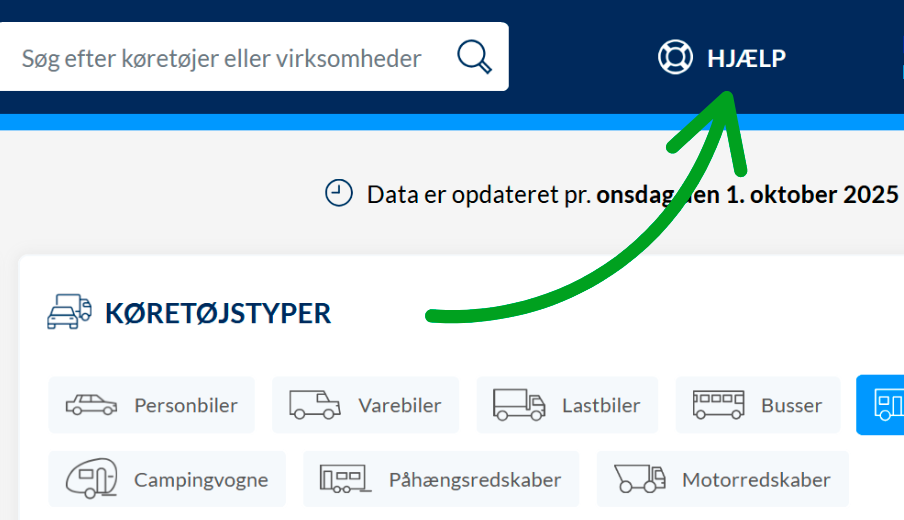The height and width of the screenshot is (520, 904).
Task: Open the HJÆLP menu item
Action: click(745, 58)
